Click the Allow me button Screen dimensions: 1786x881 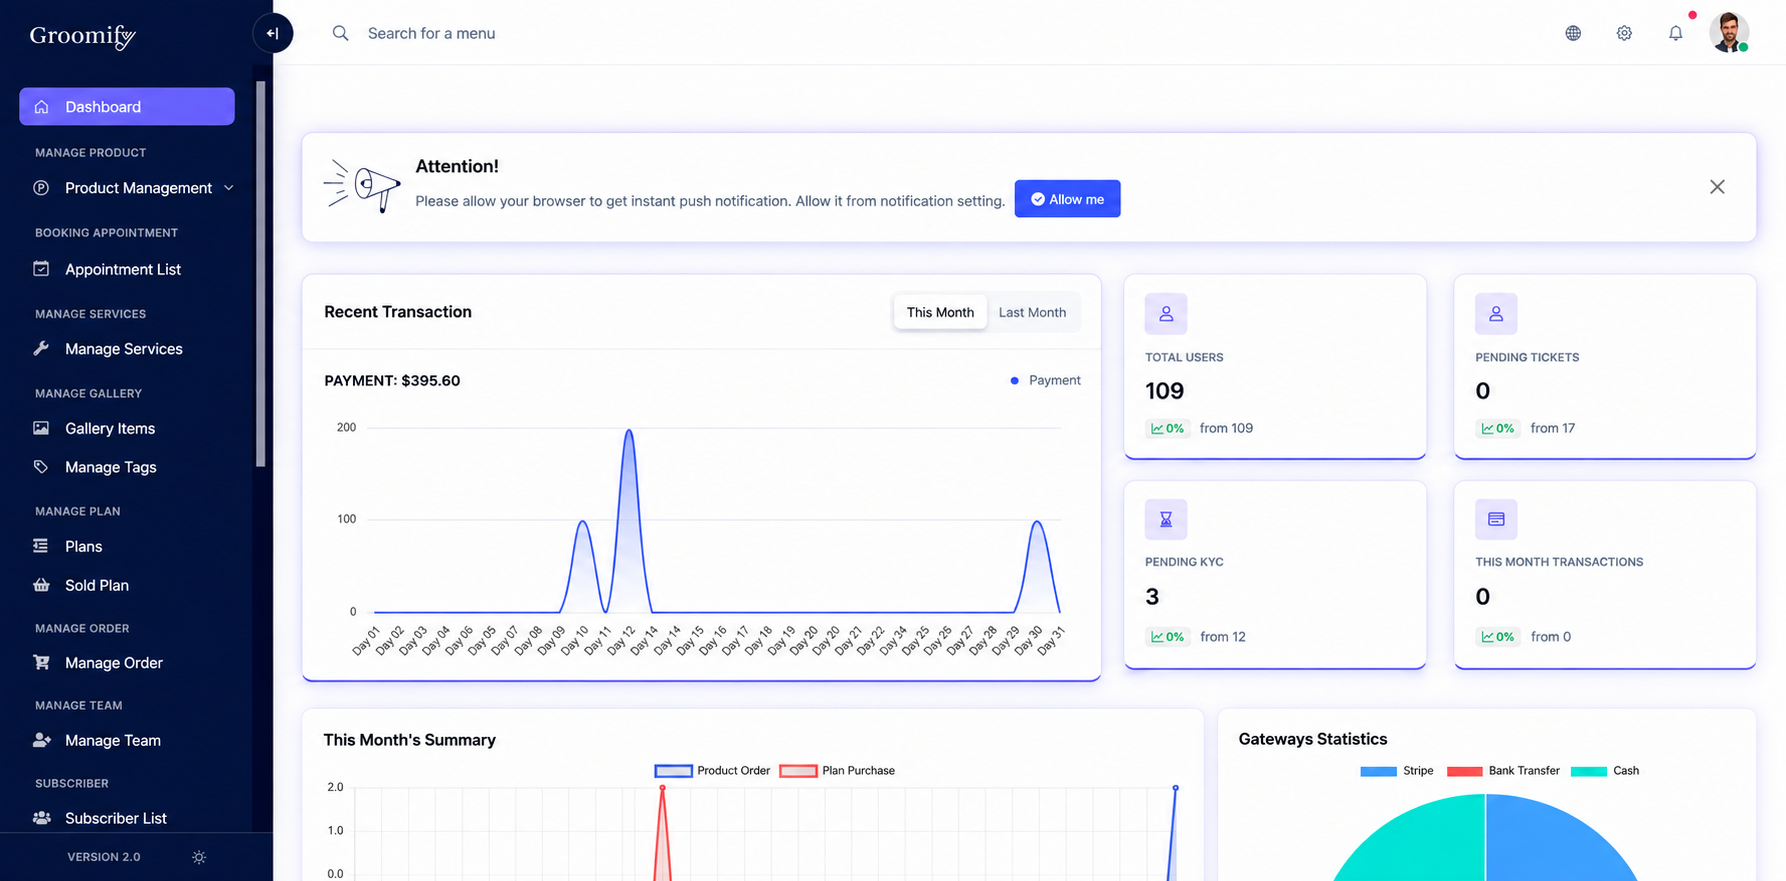coord(1067,199)
